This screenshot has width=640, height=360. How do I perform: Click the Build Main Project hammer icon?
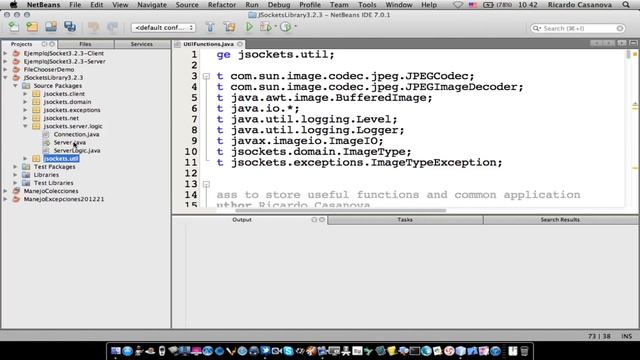point(210,27)
